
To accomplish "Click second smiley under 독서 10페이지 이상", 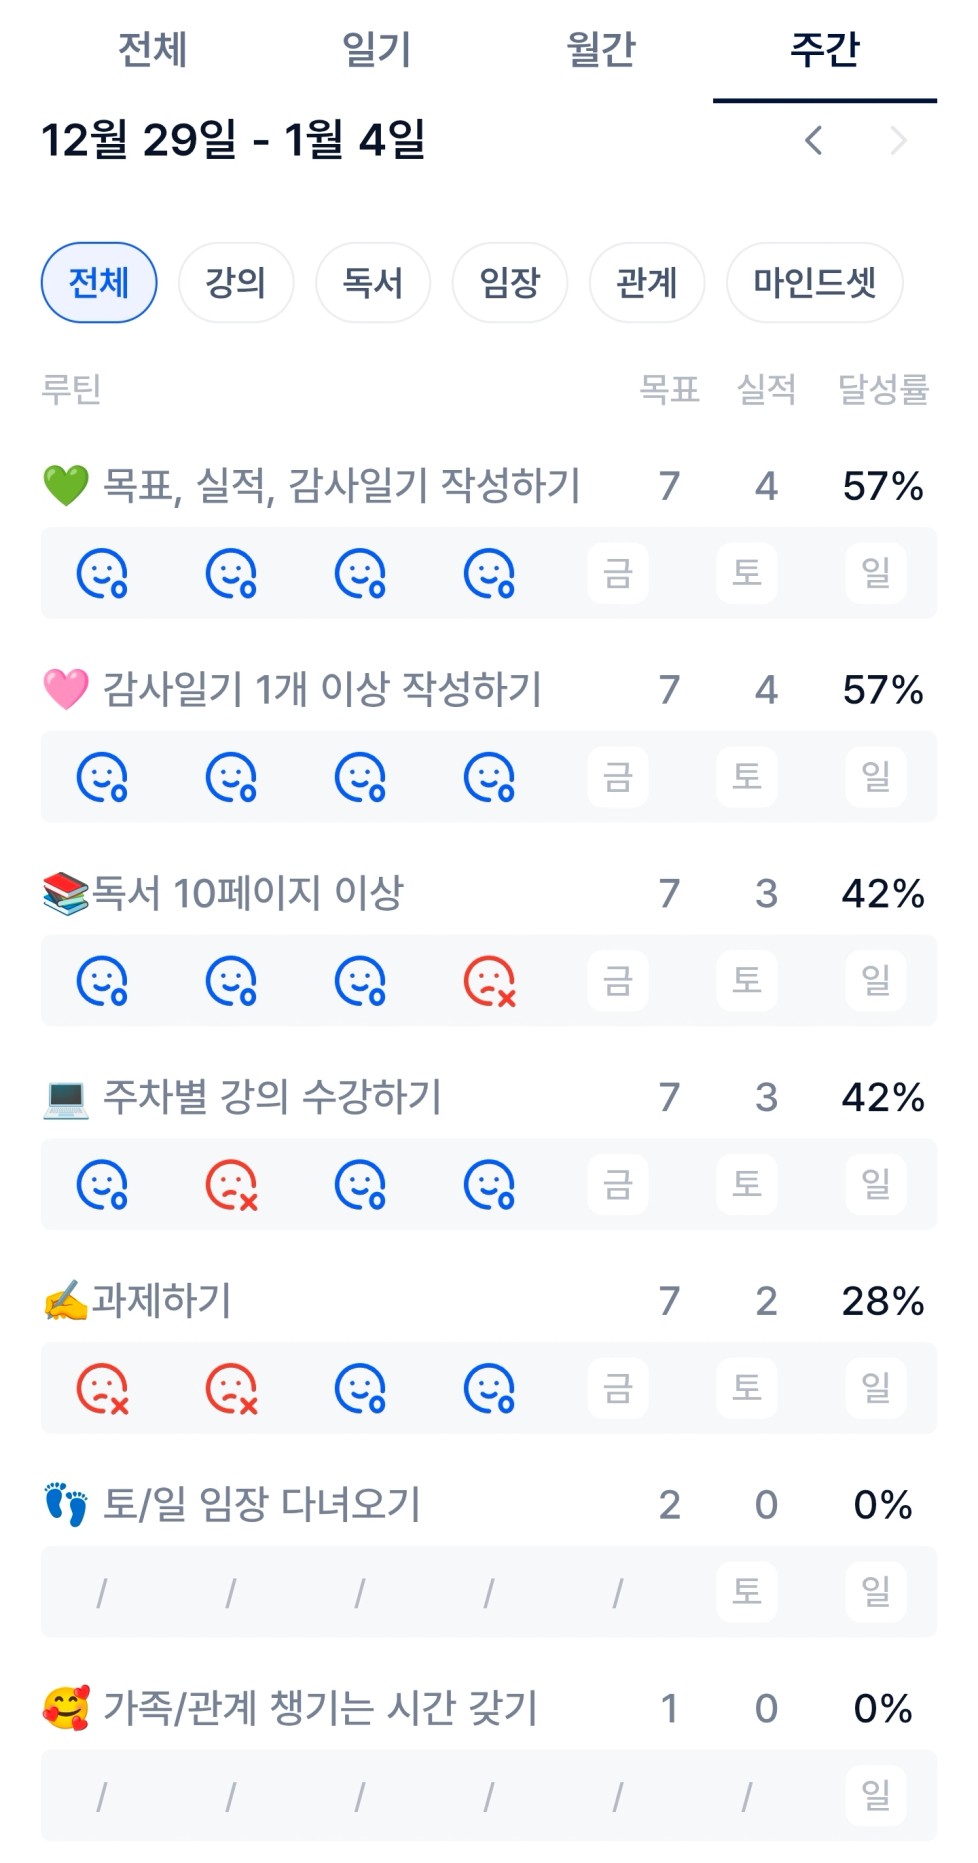I will (231, 981).
